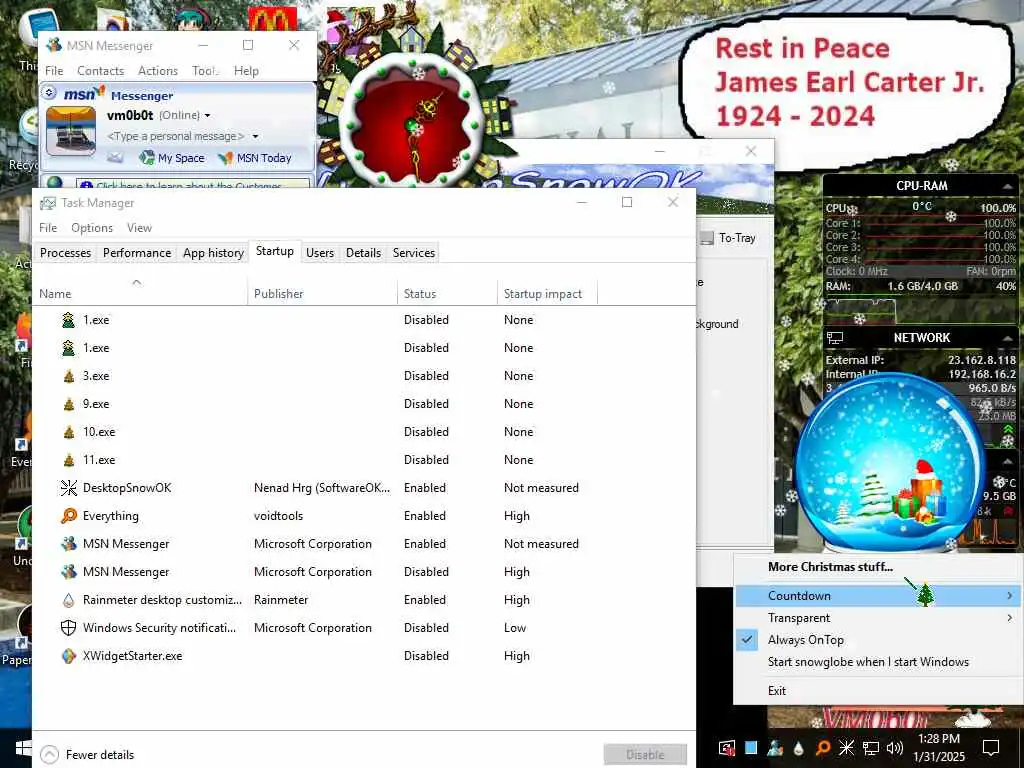The height and width of the screenshot is (768, 1024).
Task: Open the vm0b0t Online status dropdown
Action: [x=208, y=116]
